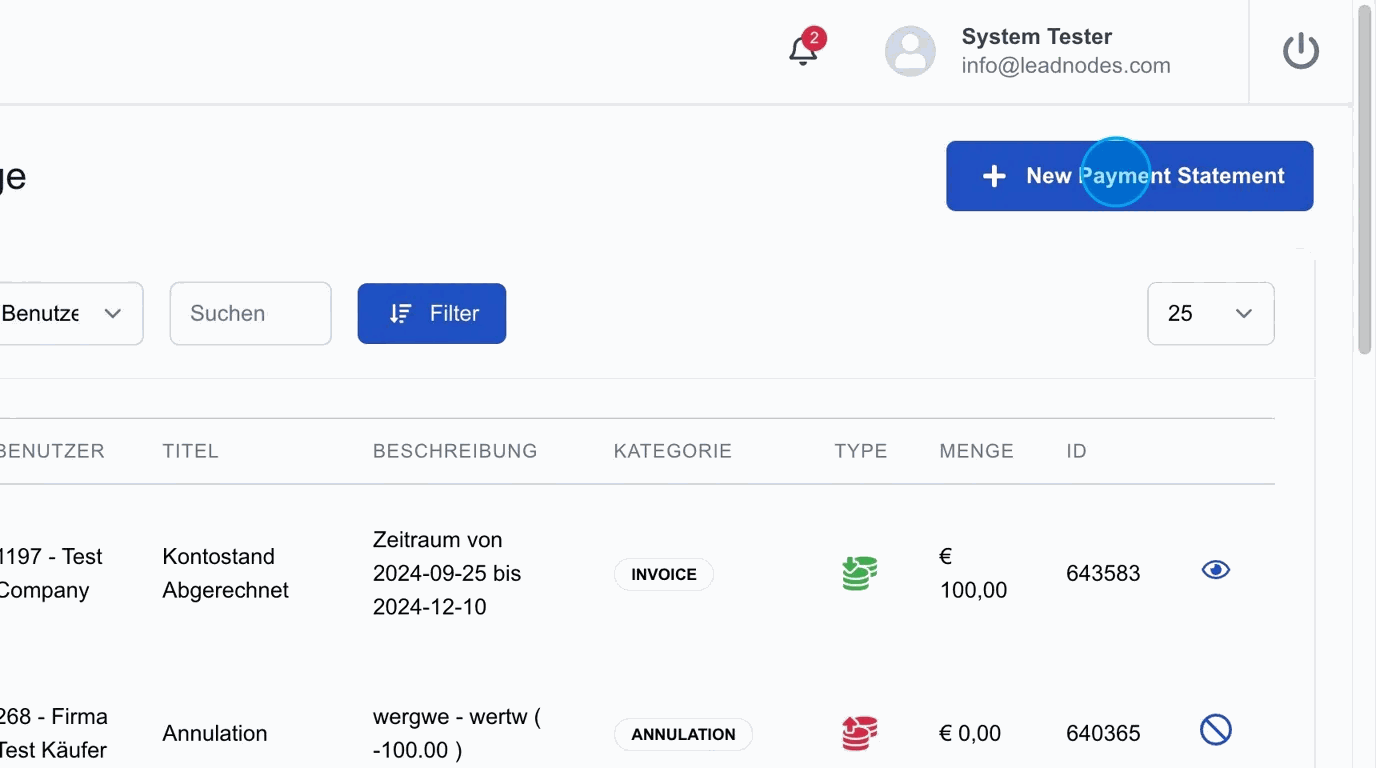The image size is (1376, 768).
Task: Click the Annulation title cell
Action: pyautogui.click(x=215, y=733)
